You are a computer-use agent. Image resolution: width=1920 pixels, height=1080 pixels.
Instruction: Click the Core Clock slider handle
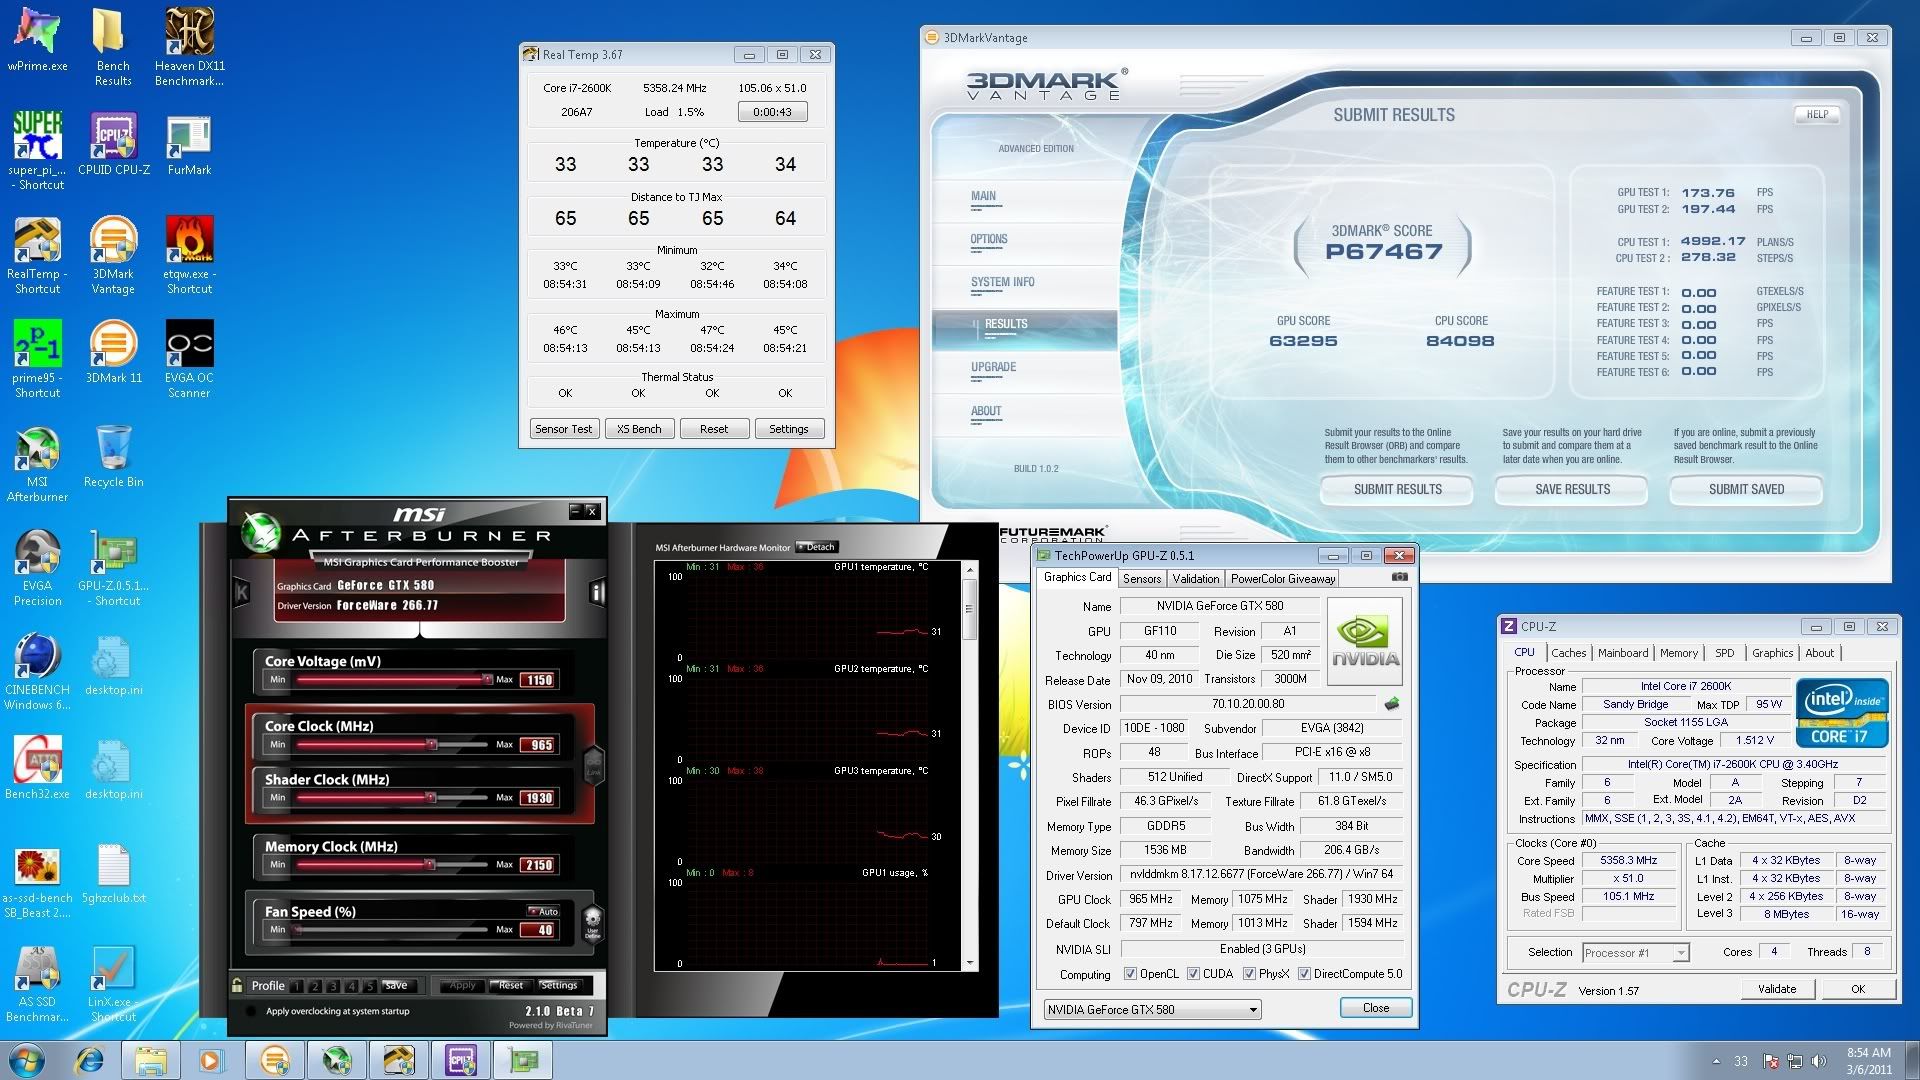tap(432, 745)
